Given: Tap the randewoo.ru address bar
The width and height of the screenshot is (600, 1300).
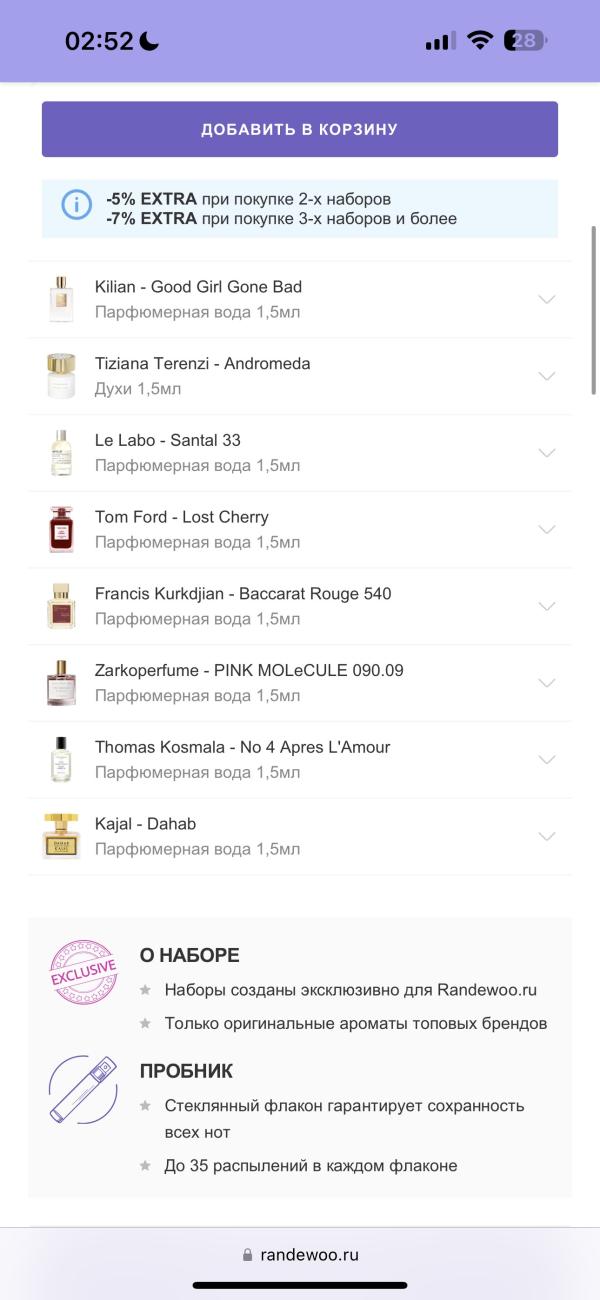Looking at the screenshot, I should (x=300, y=1254).
